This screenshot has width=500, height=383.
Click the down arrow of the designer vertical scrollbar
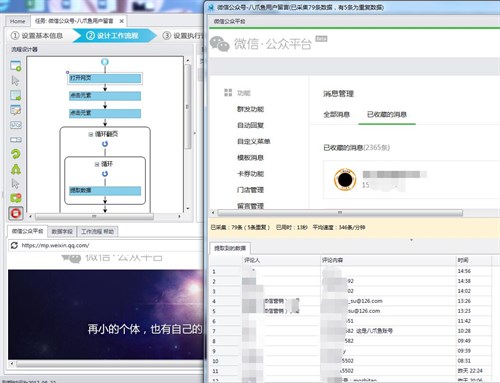tap(188, 209)
